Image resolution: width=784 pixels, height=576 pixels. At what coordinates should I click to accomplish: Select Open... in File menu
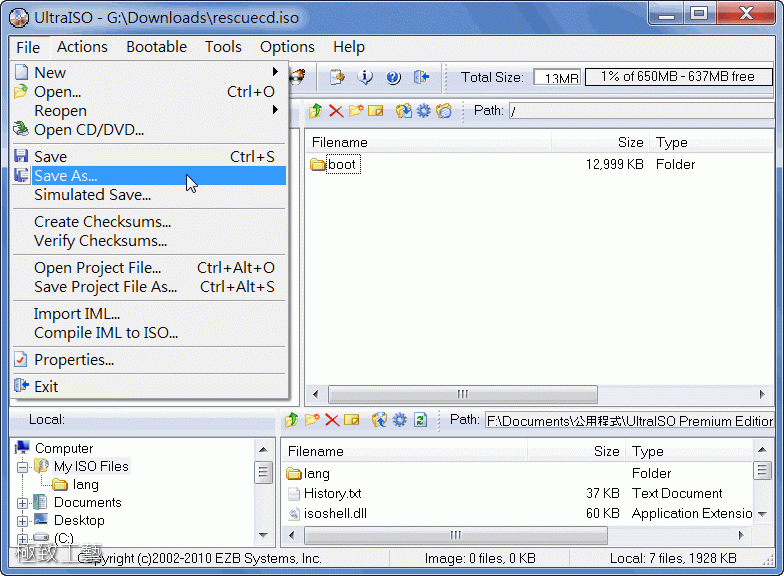pyautogui.click(x=149, y=92)
